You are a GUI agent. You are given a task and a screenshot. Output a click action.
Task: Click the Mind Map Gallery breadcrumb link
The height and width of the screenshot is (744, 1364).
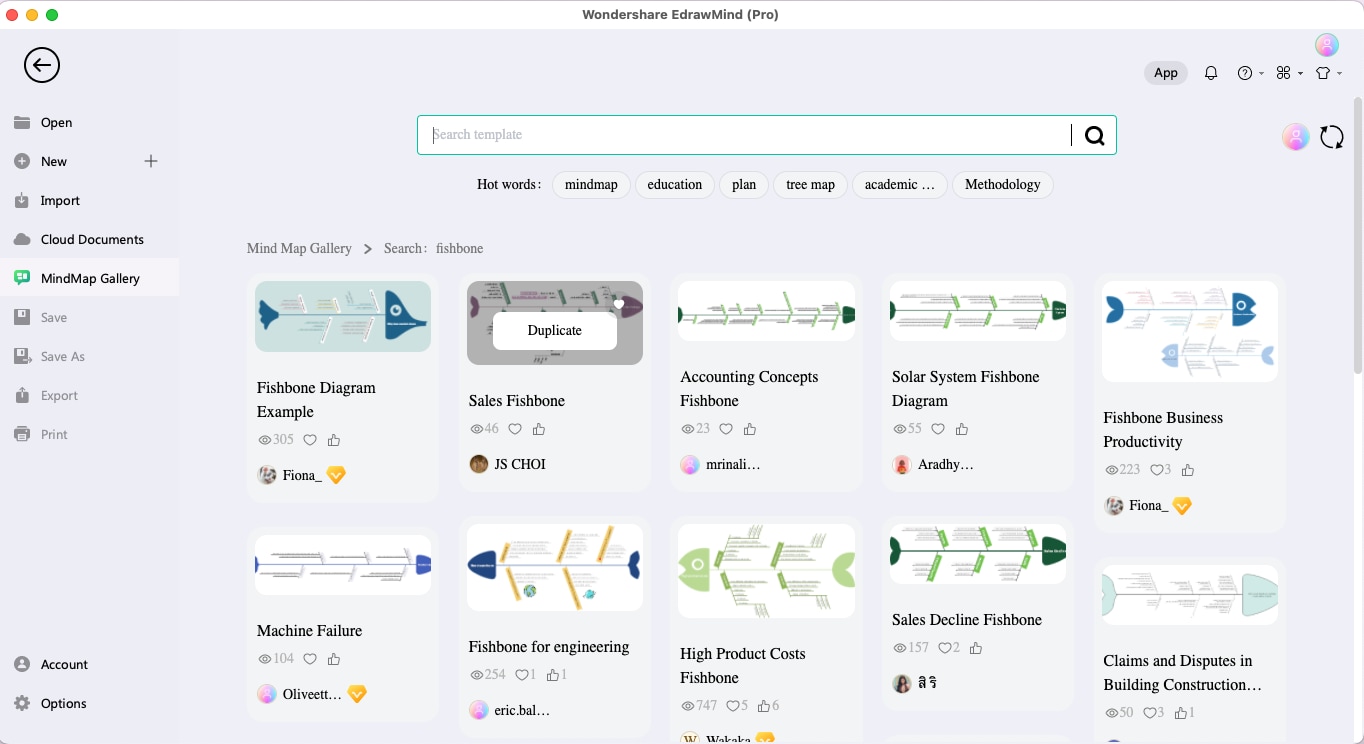click(x=299, y=248)
